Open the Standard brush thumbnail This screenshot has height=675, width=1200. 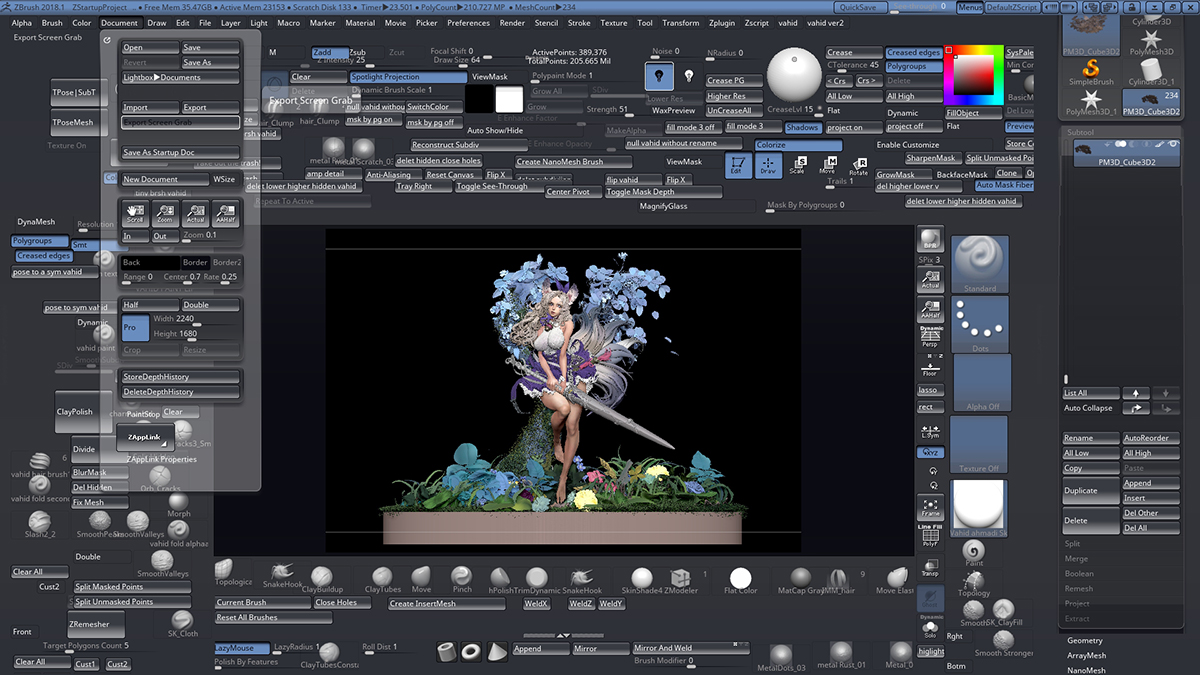pos(980,264)
